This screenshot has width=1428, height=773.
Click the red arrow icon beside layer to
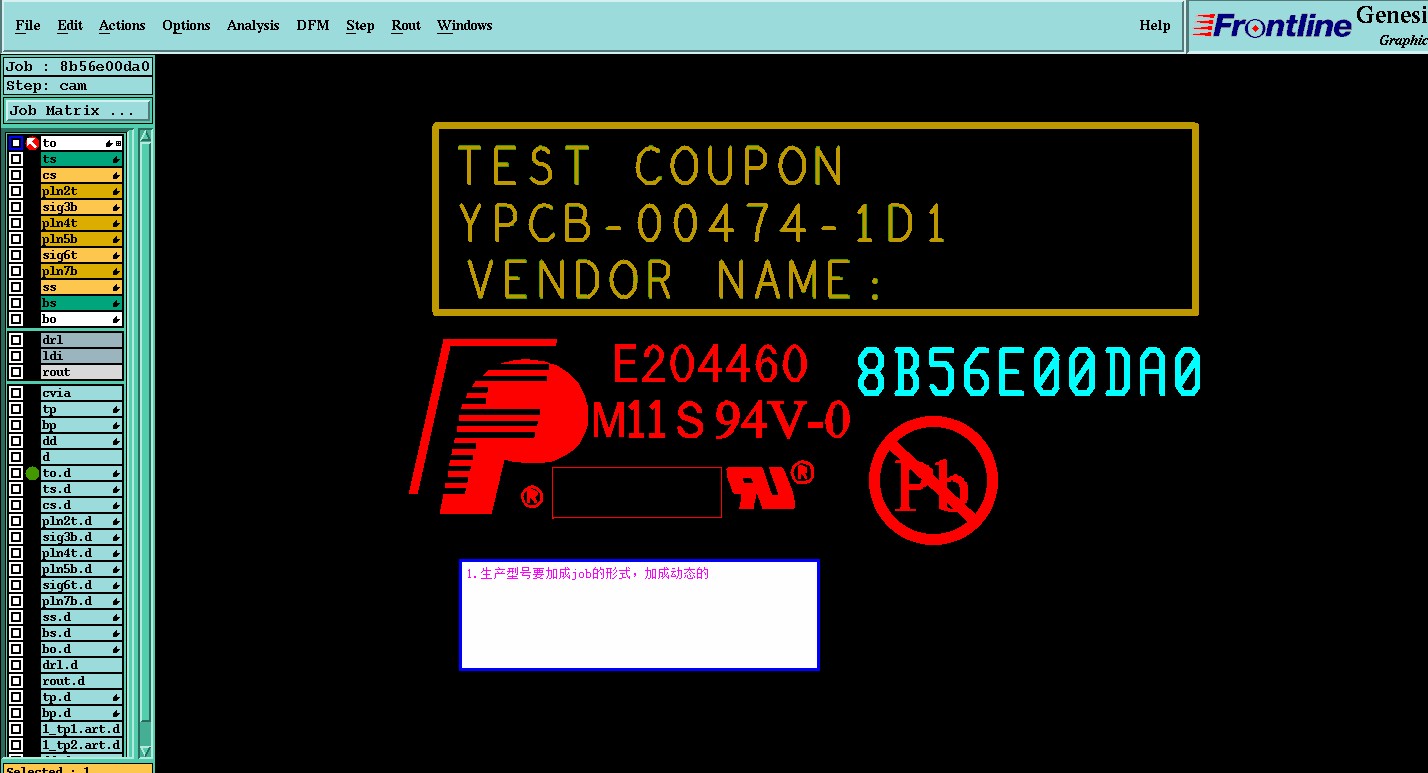coord(32,143)
